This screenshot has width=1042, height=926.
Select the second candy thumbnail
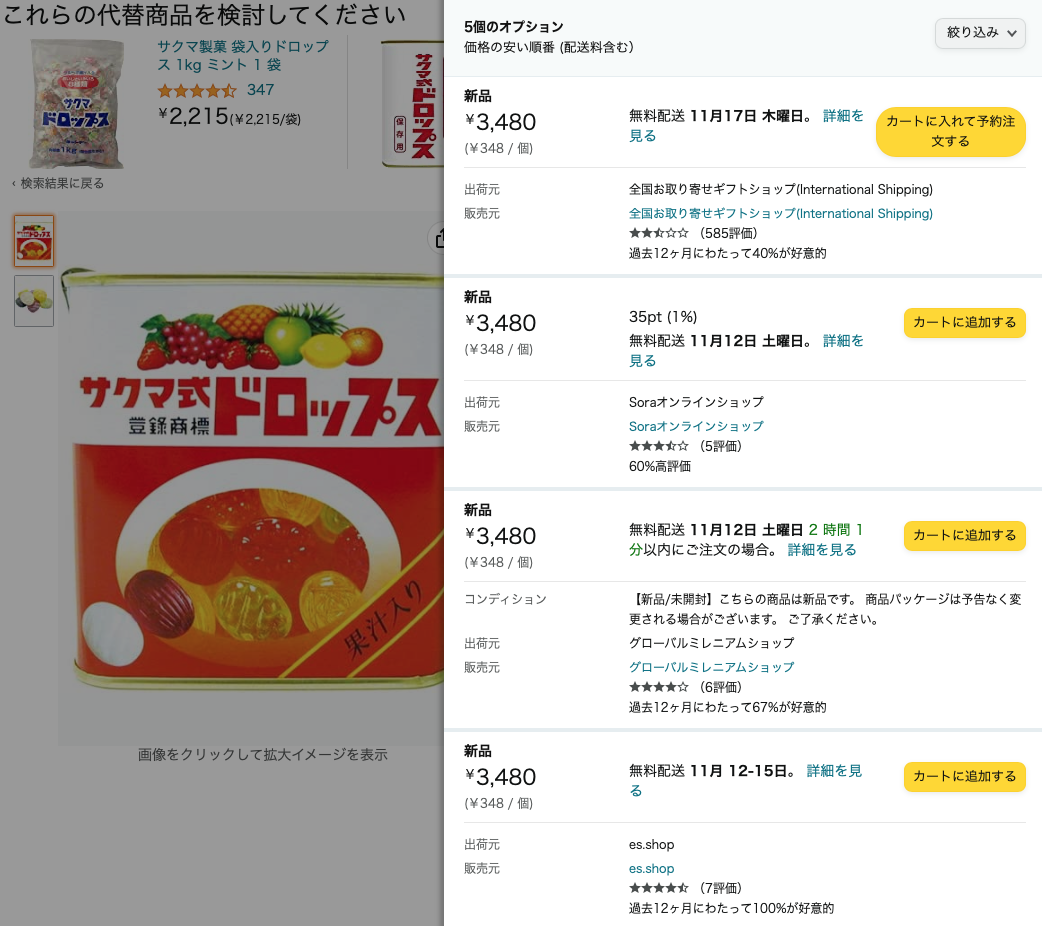34,301
